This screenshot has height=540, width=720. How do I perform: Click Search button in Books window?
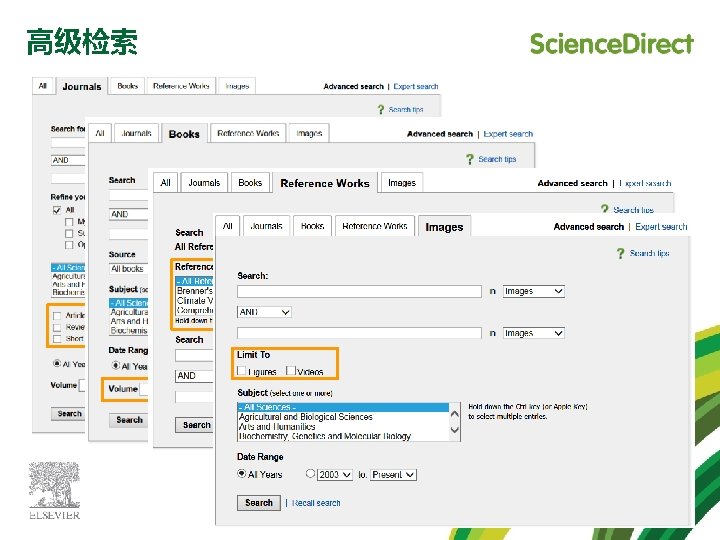[x=129, y=420]
